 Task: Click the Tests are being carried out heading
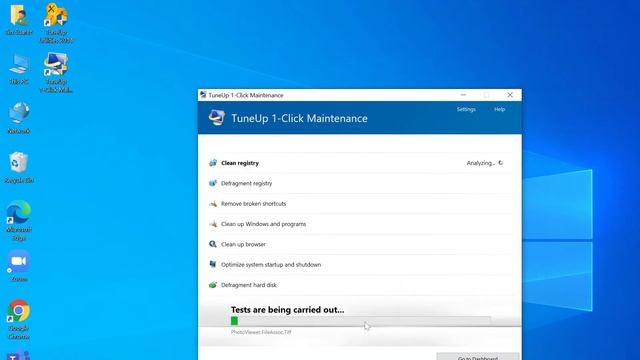287,310
